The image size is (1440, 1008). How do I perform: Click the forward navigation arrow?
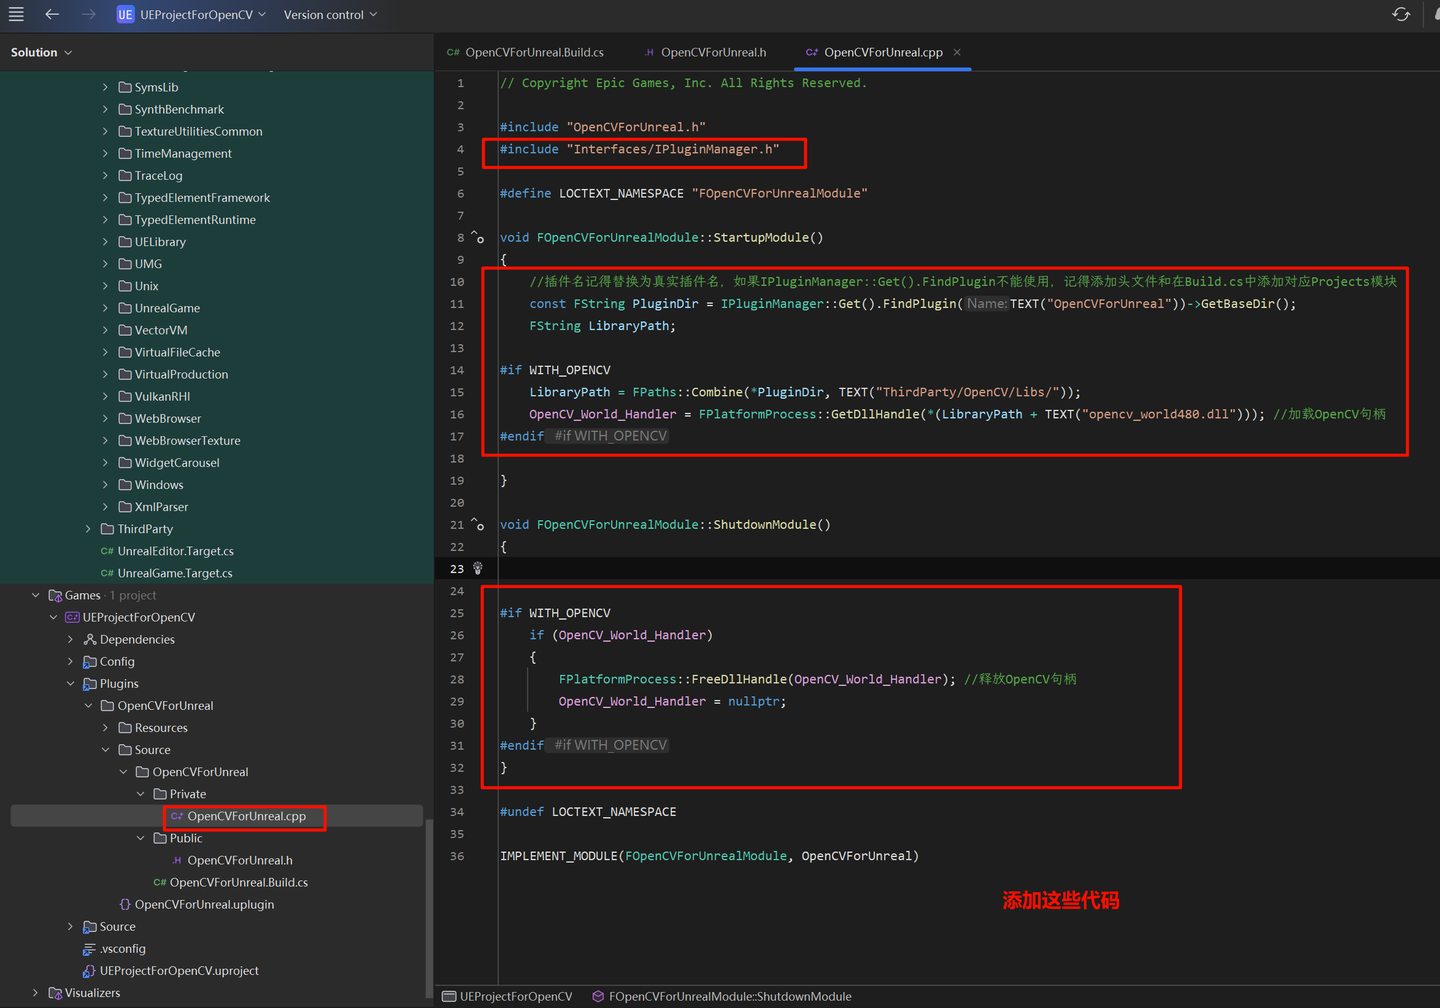[89, 14]
